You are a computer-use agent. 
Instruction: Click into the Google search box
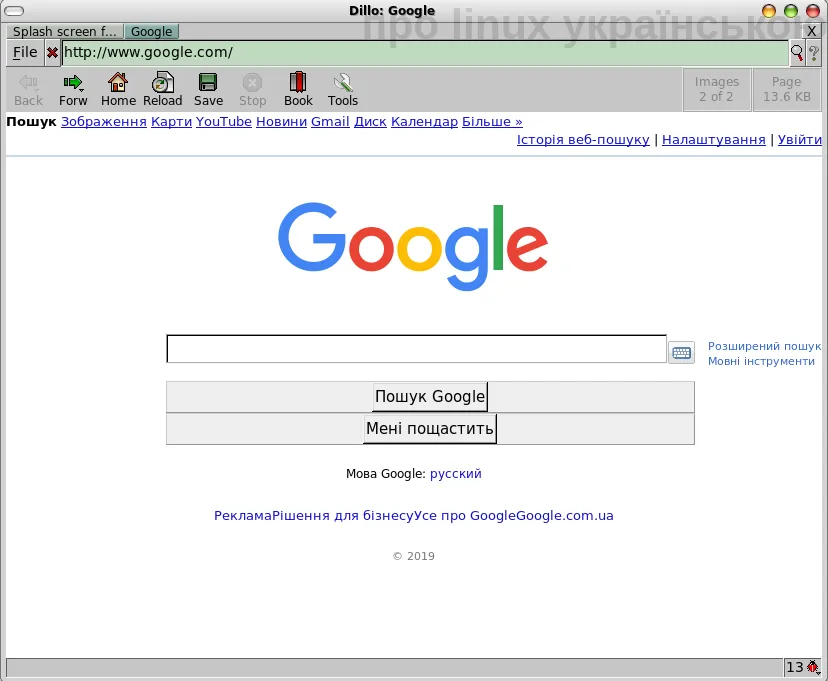(x=417, y=349)
